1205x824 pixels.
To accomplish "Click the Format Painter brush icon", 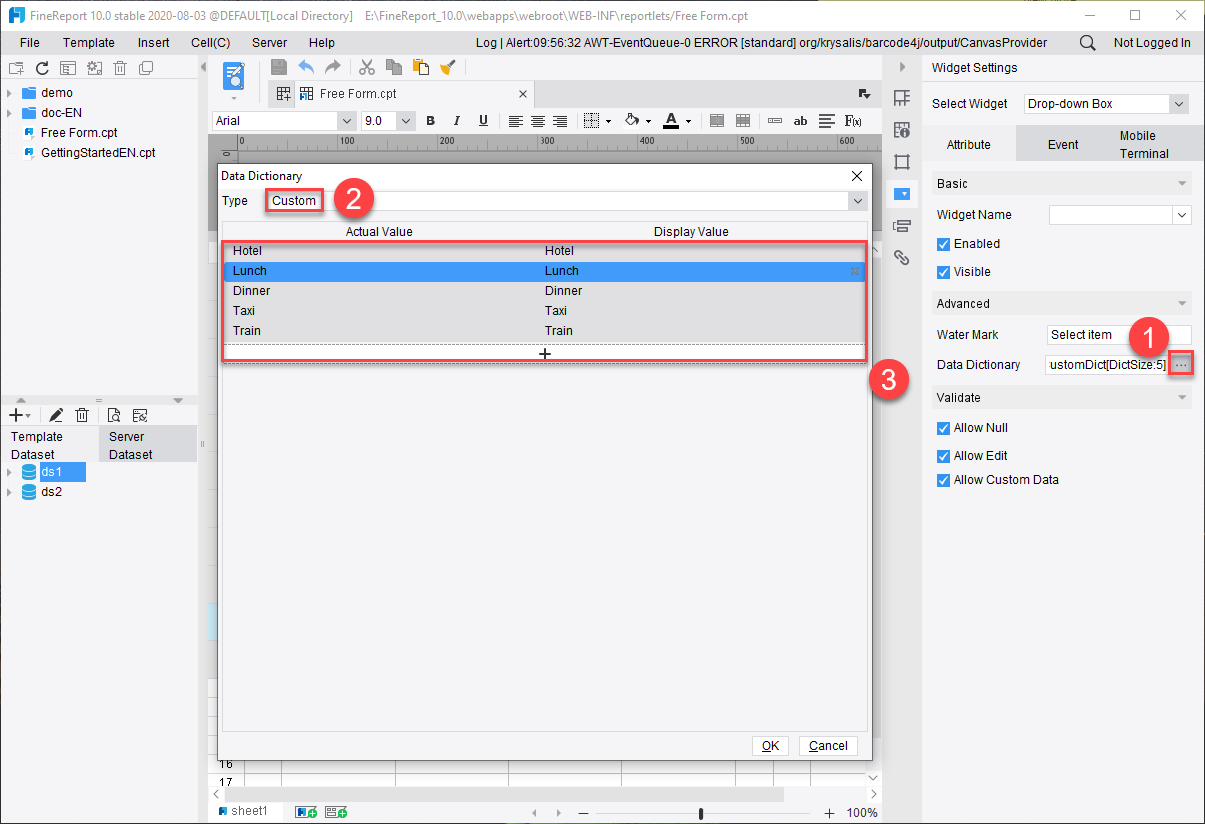I will click(448, 67).
